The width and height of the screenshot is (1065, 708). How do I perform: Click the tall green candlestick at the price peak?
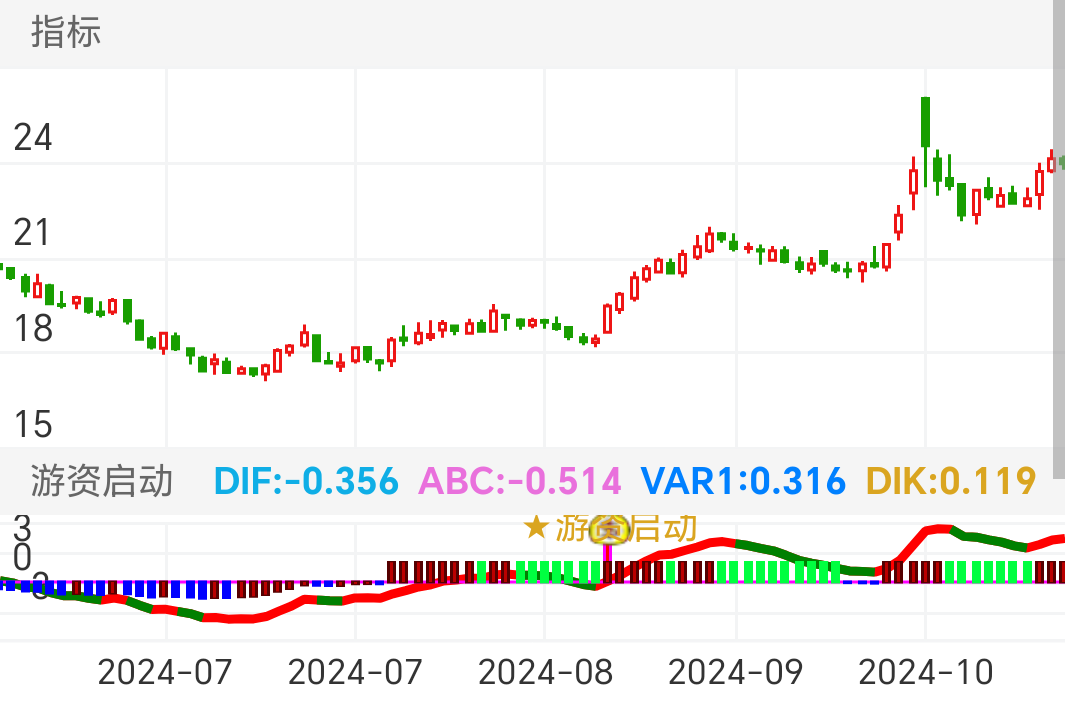[925, 121]
